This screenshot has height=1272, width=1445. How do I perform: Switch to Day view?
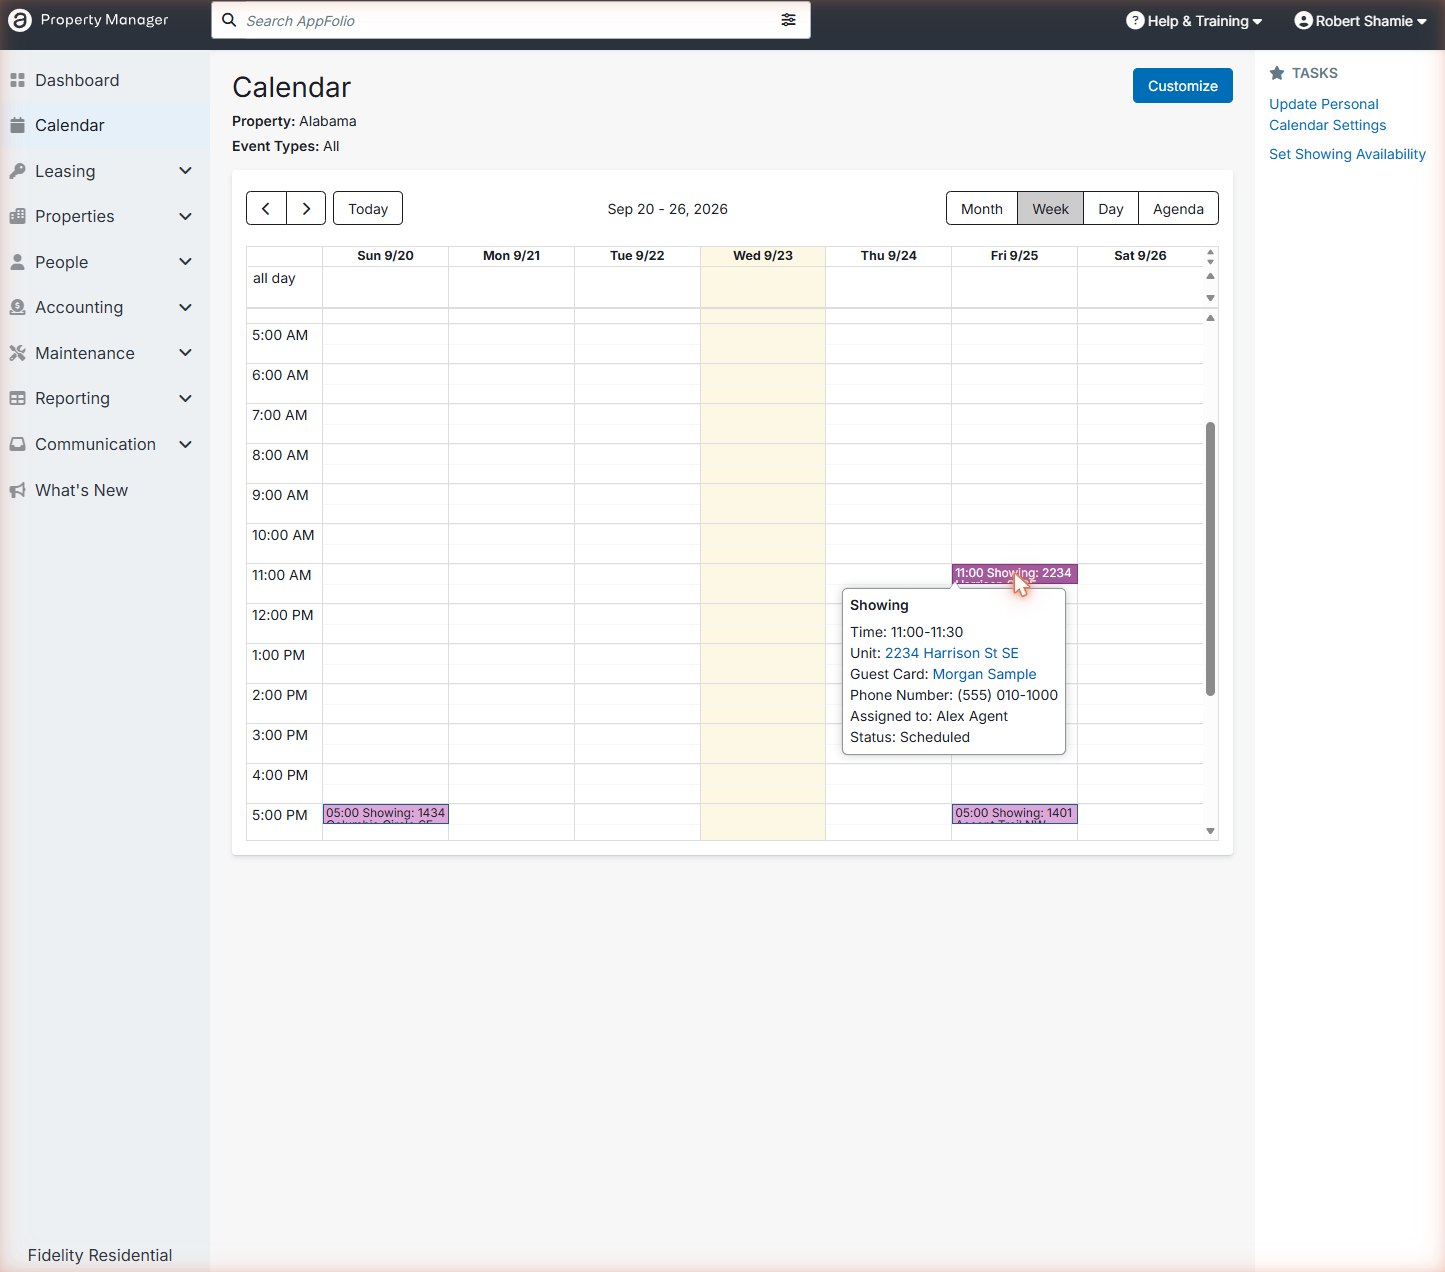(x=1111, y=208)
